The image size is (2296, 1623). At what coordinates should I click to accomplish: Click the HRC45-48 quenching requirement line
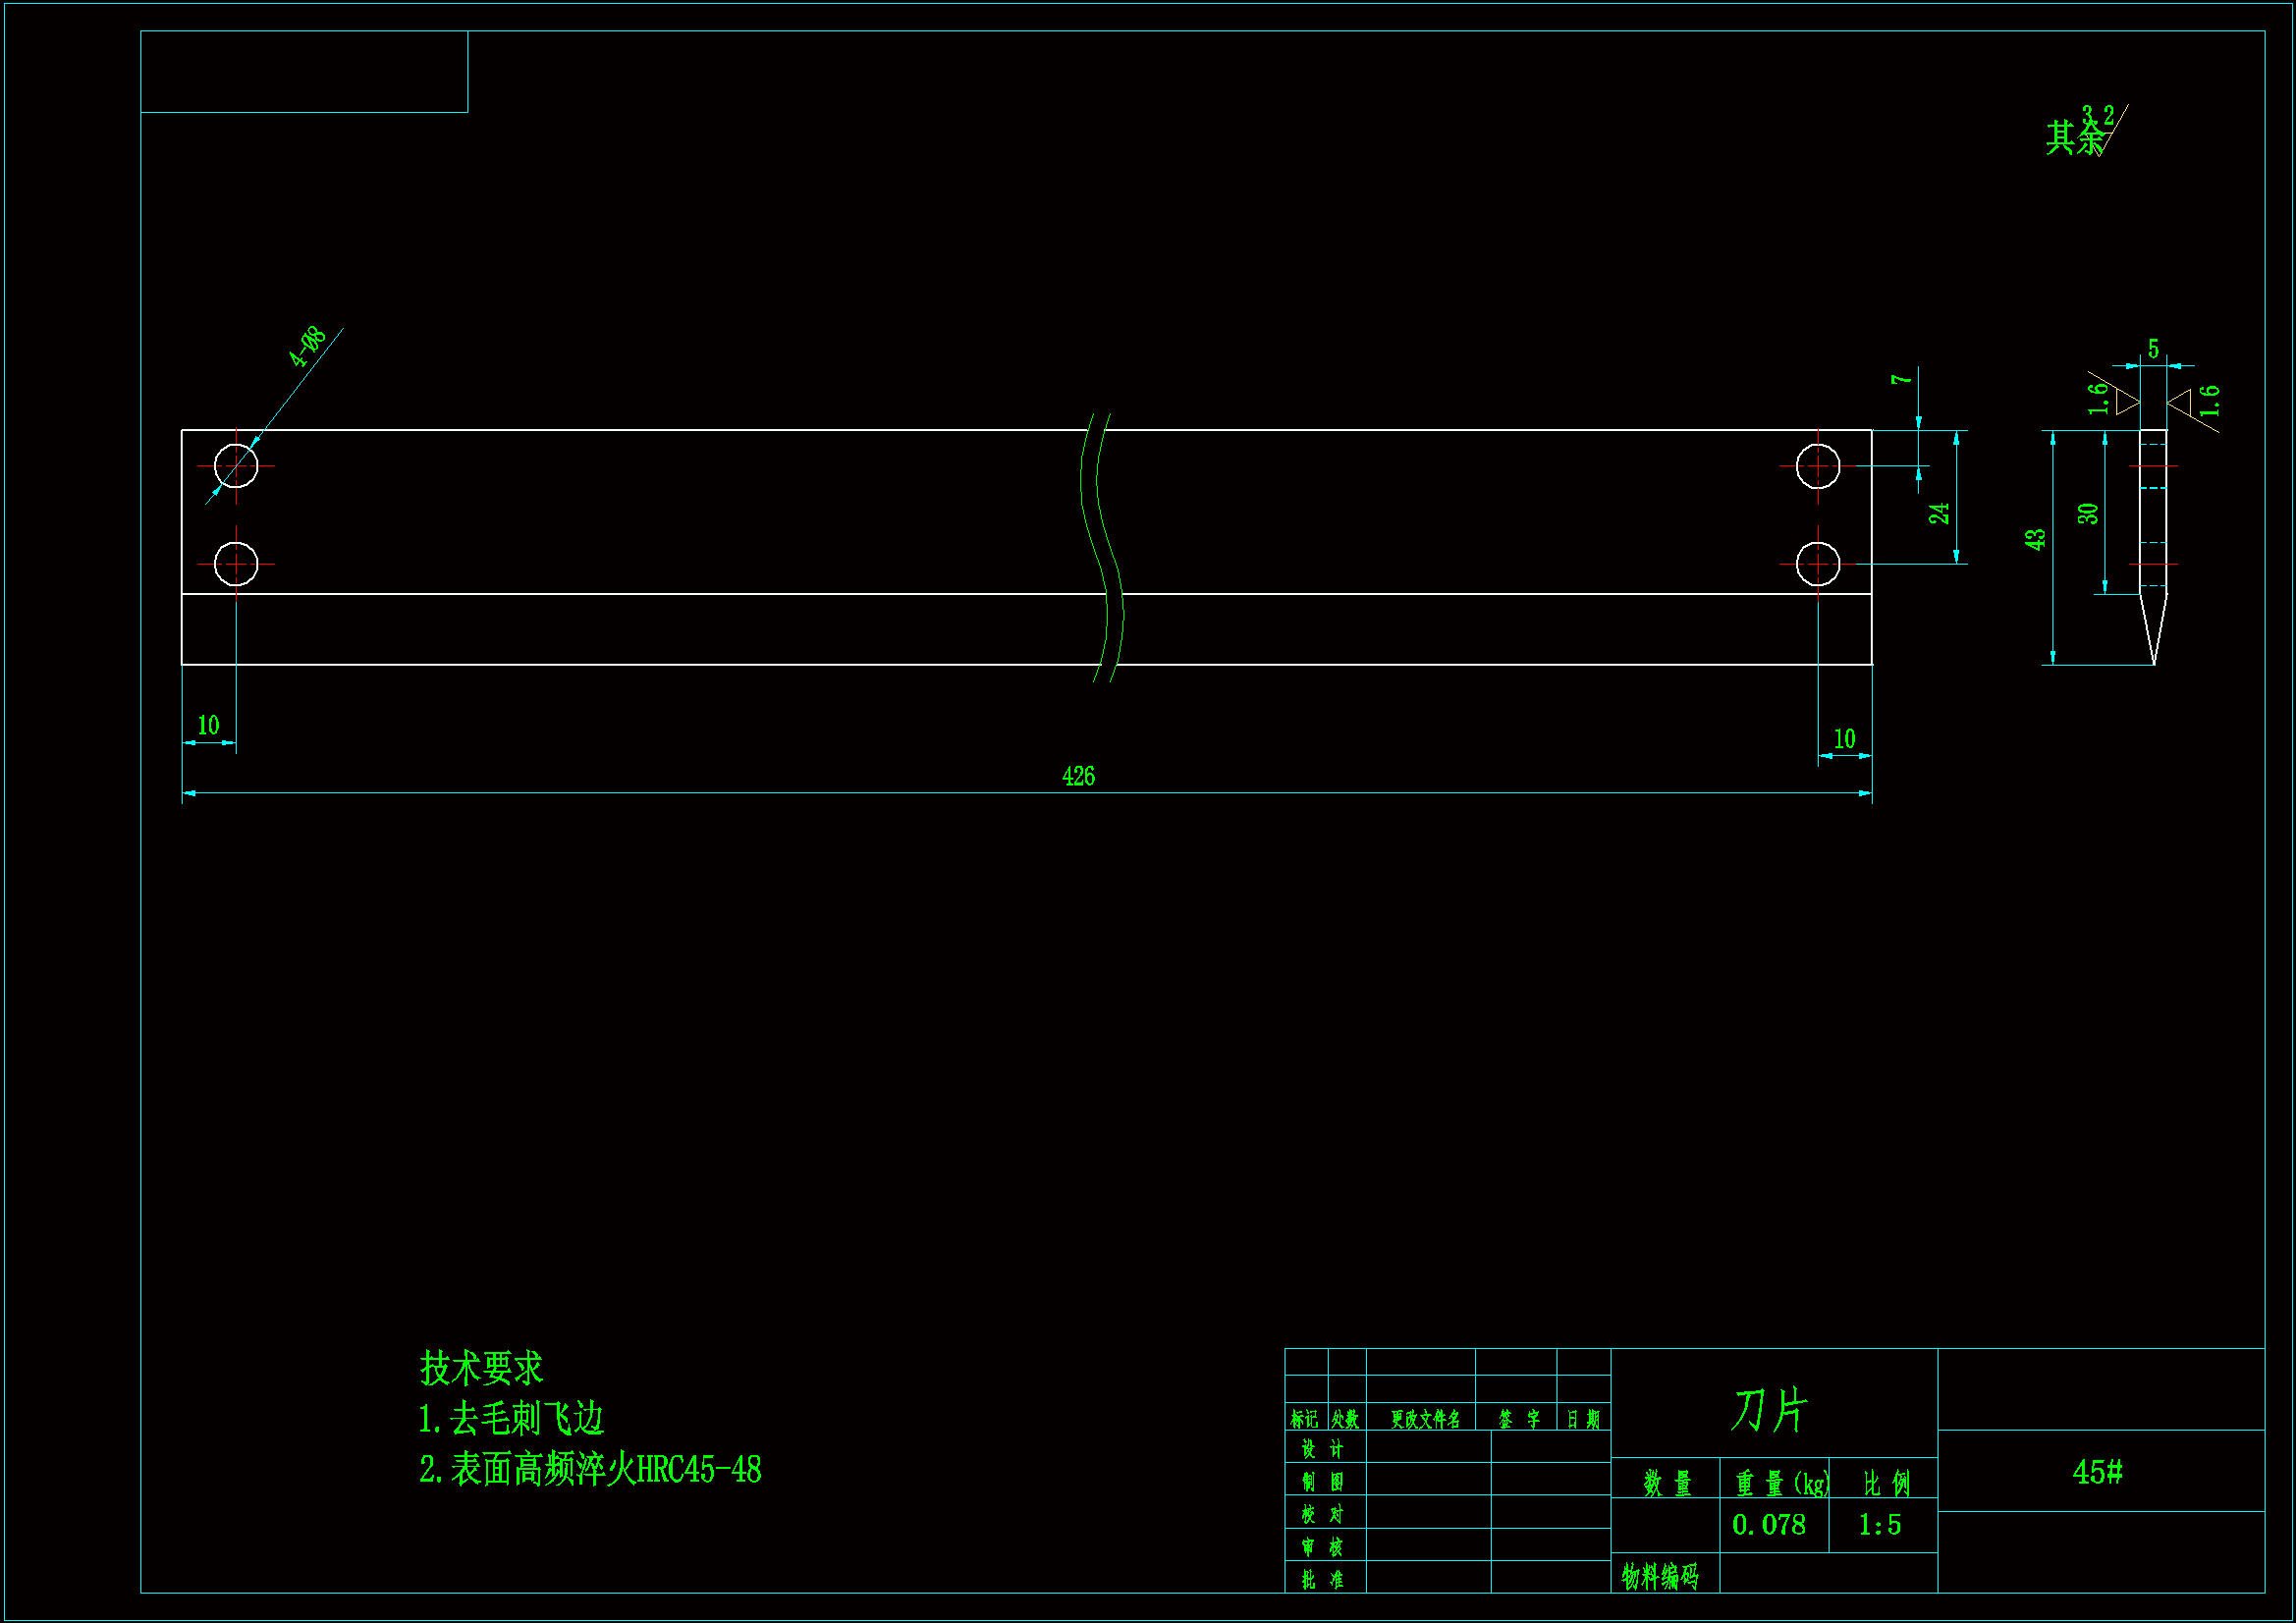590,1469
